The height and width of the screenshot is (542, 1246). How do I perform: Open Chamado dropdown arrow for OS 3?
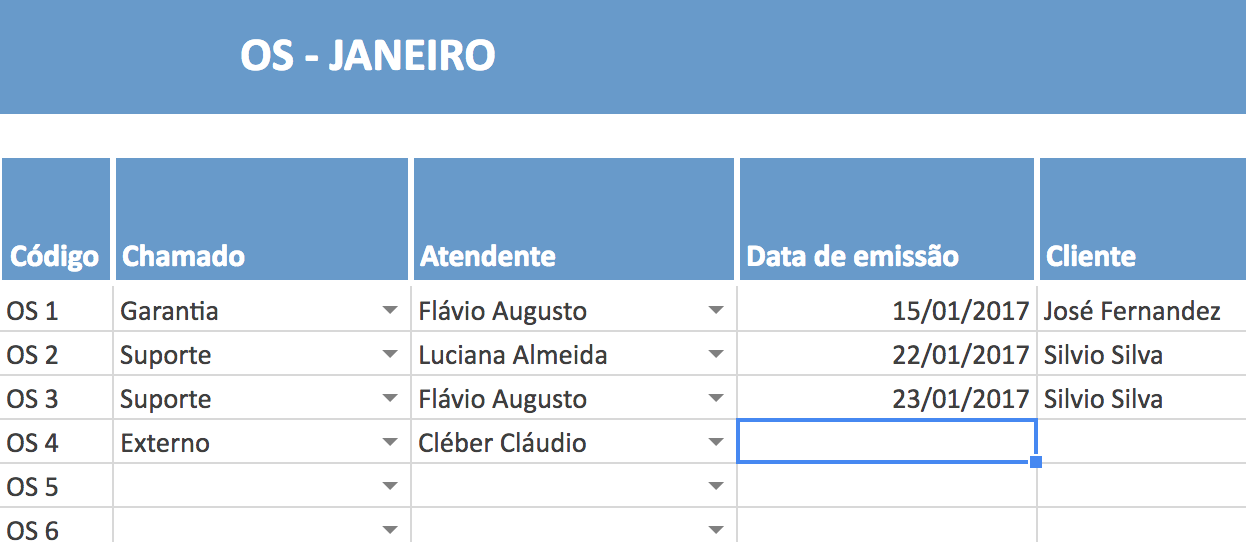(390, 399)
